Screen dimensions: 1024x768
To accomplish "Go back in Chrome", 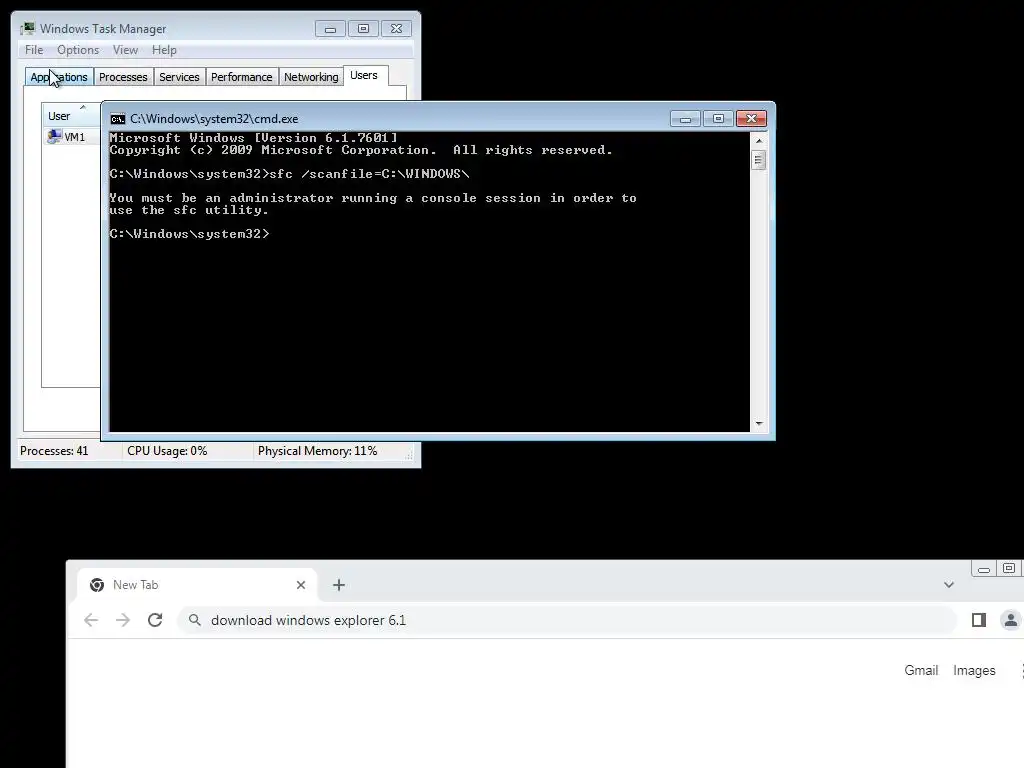I will (x=91, y=620).
